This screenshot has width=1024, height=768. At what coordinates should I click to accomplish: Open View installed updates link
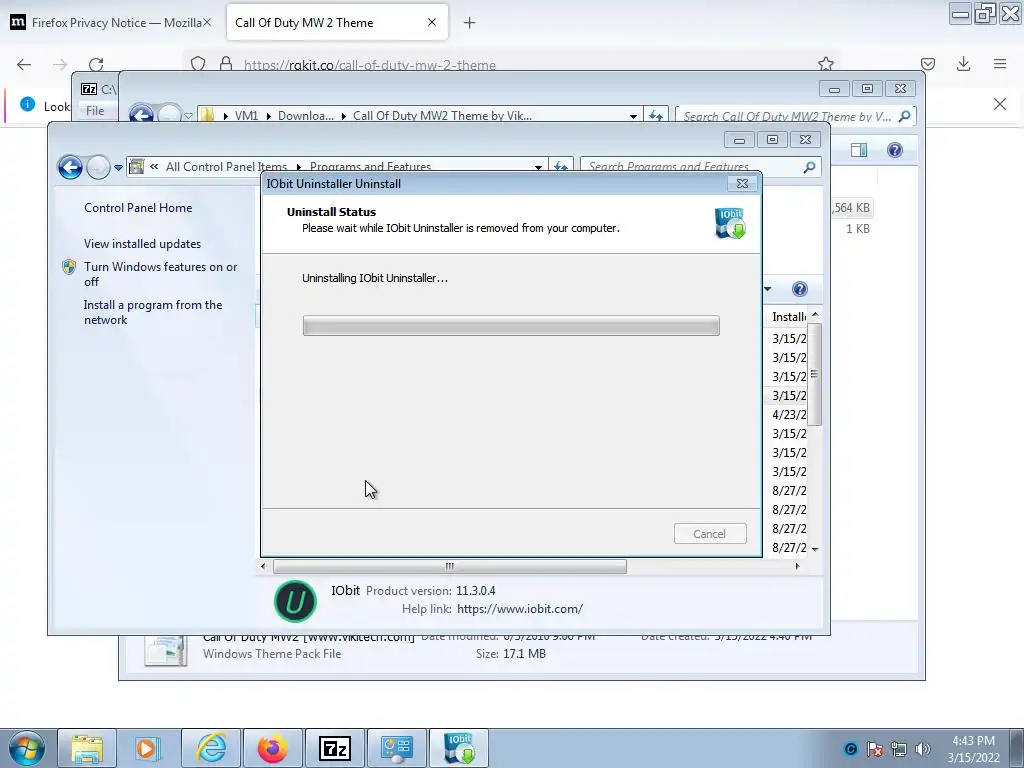pyautogui.click(x=142, y=244)
